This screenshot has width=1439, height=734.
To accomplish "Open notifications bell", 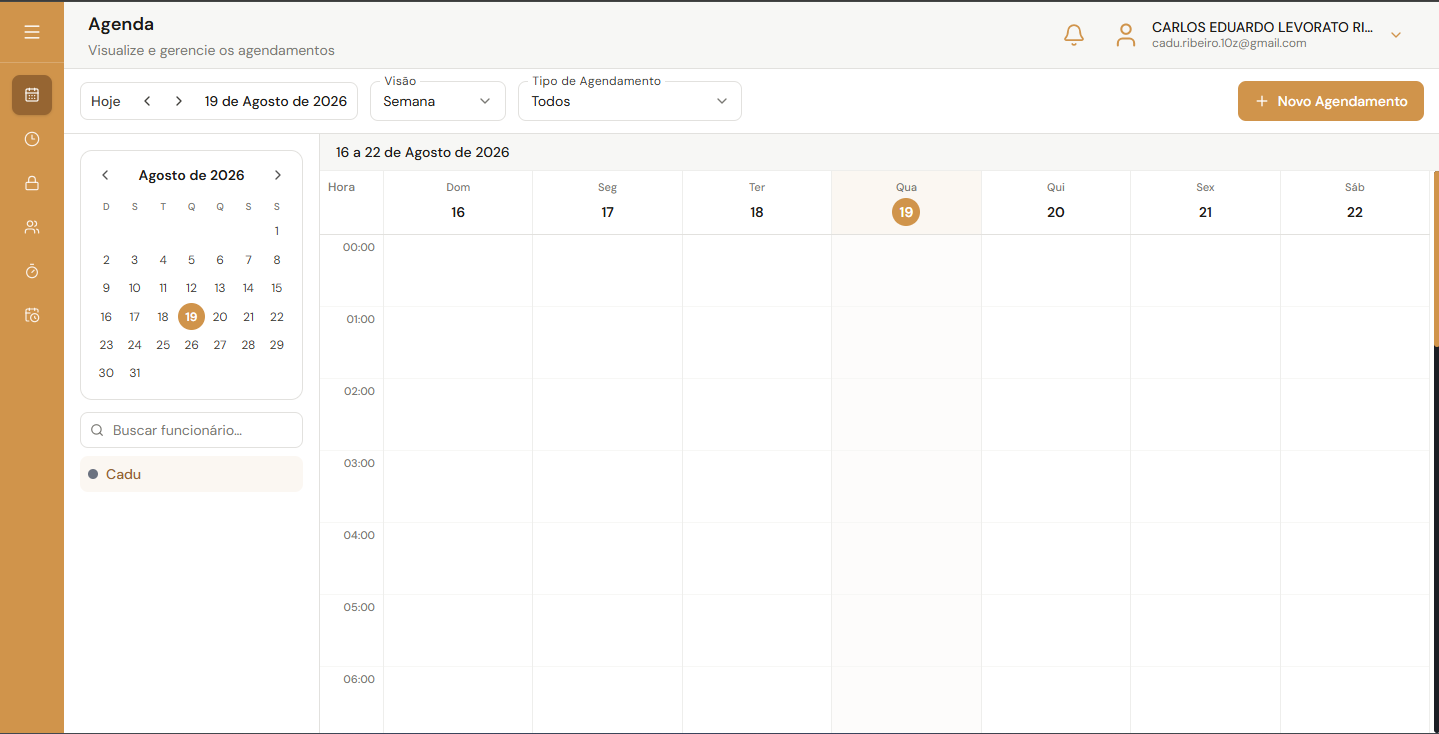I will tap(1074, 35).
